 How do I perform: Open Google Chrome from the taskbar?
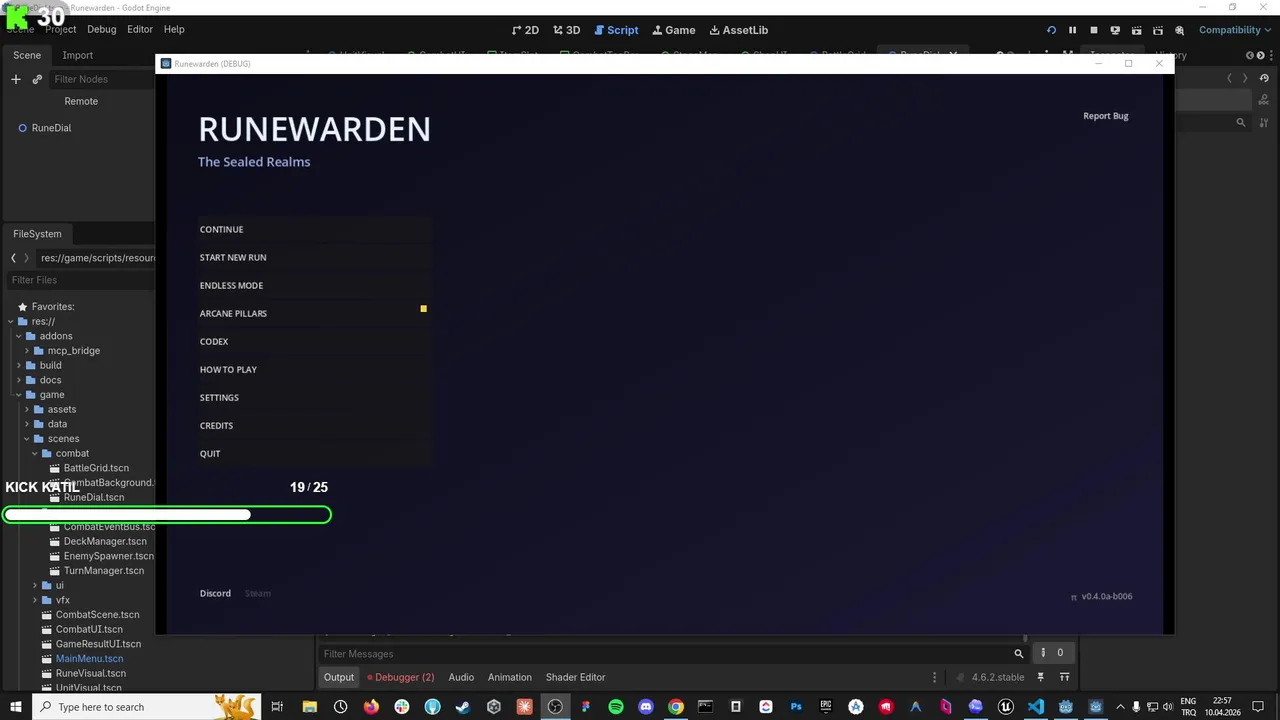click(x=676, y=707)
